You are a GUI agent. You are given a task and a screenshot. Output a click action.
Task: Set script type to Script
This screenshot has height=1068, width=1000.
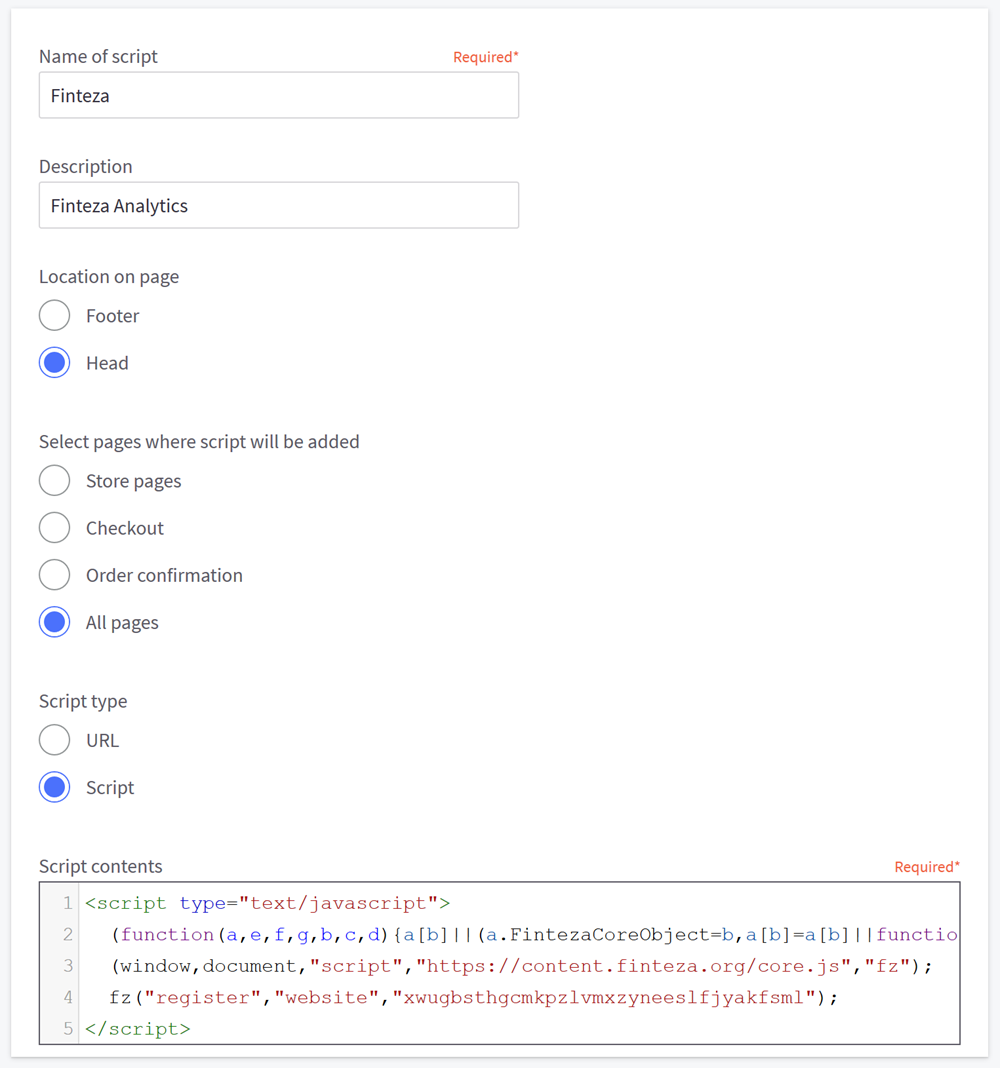[54, 787]
